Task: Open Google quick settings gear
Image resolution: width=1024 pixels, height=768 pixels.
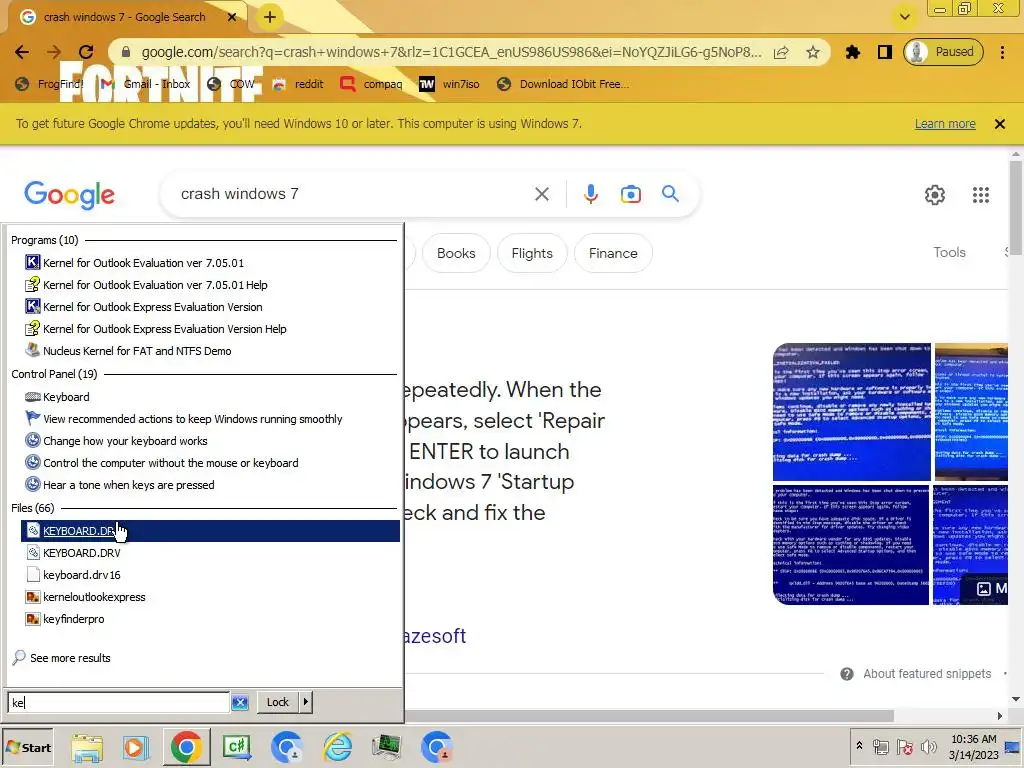Action: [x=935, y=195]
